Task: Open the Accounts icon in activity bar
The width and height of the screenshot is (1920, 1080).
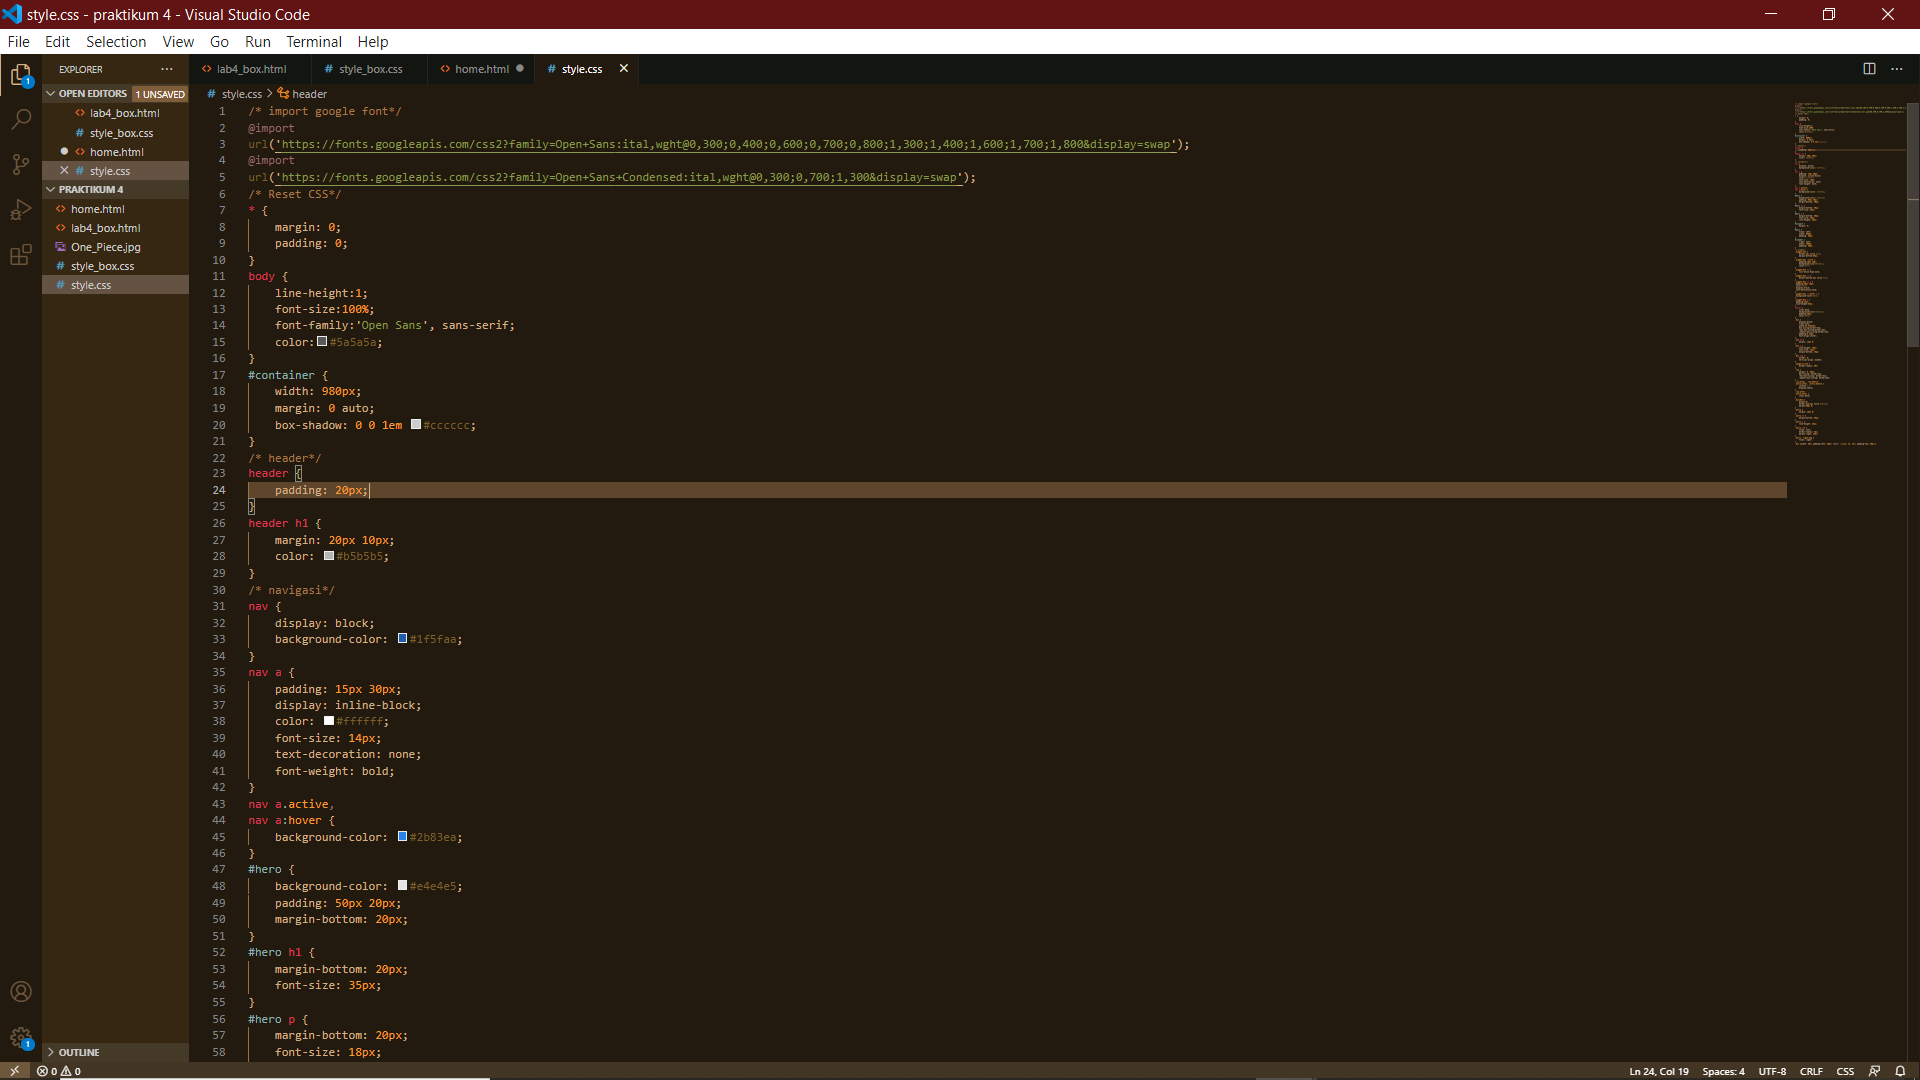Action: [x=21, y=992]
